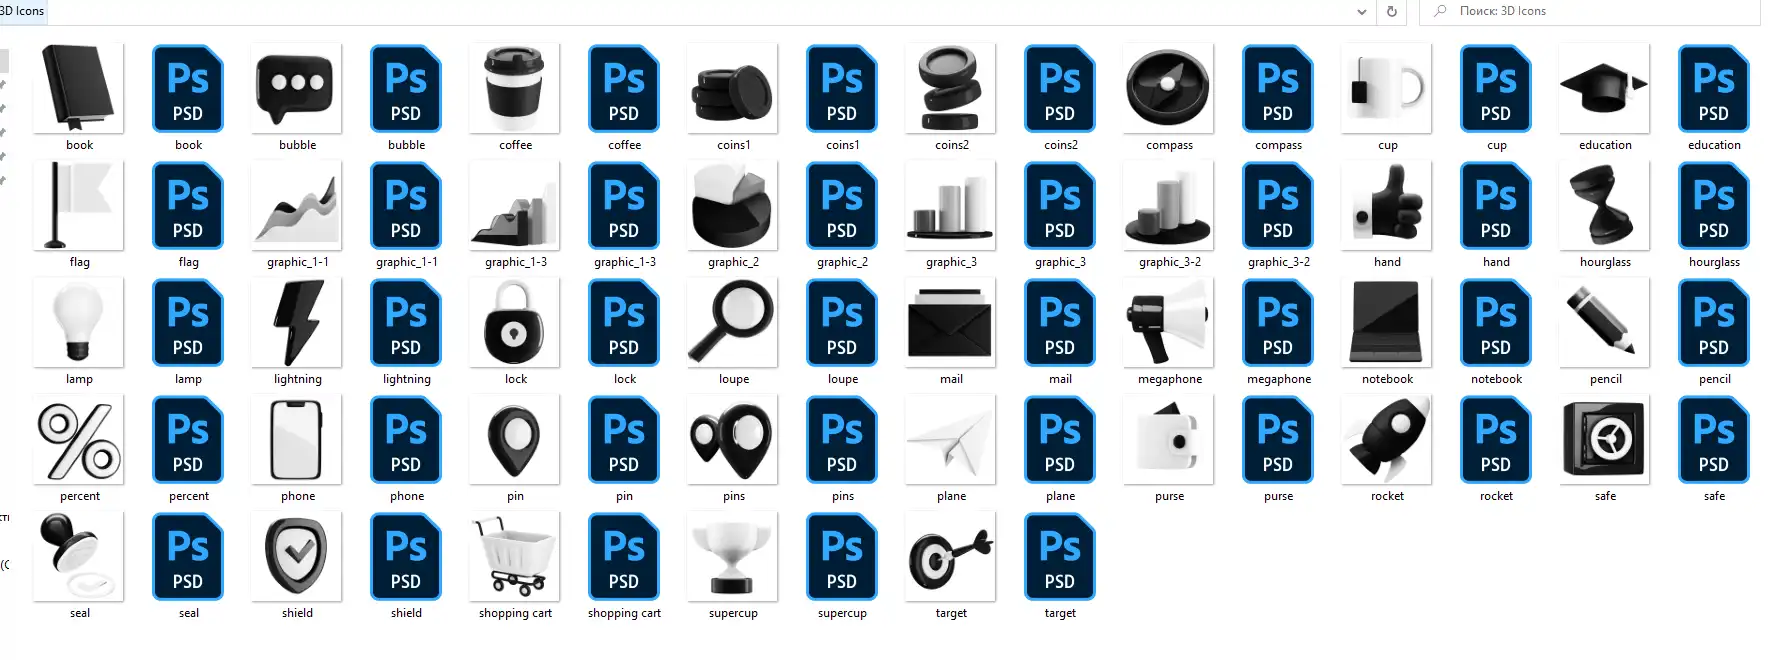Click the speech bubble image thumbnail

pyautogui.click(x=297, y=88)
